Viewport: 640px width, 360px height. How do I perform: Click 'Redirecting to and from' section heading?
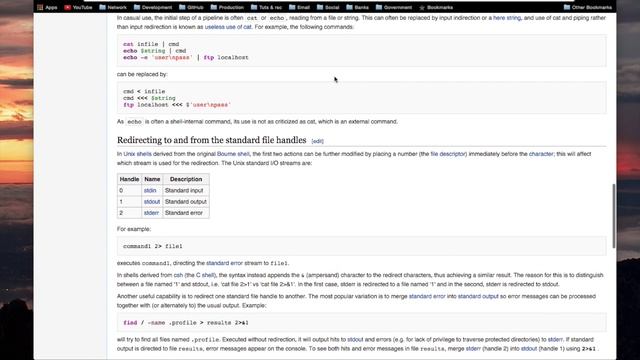point(211,140)
